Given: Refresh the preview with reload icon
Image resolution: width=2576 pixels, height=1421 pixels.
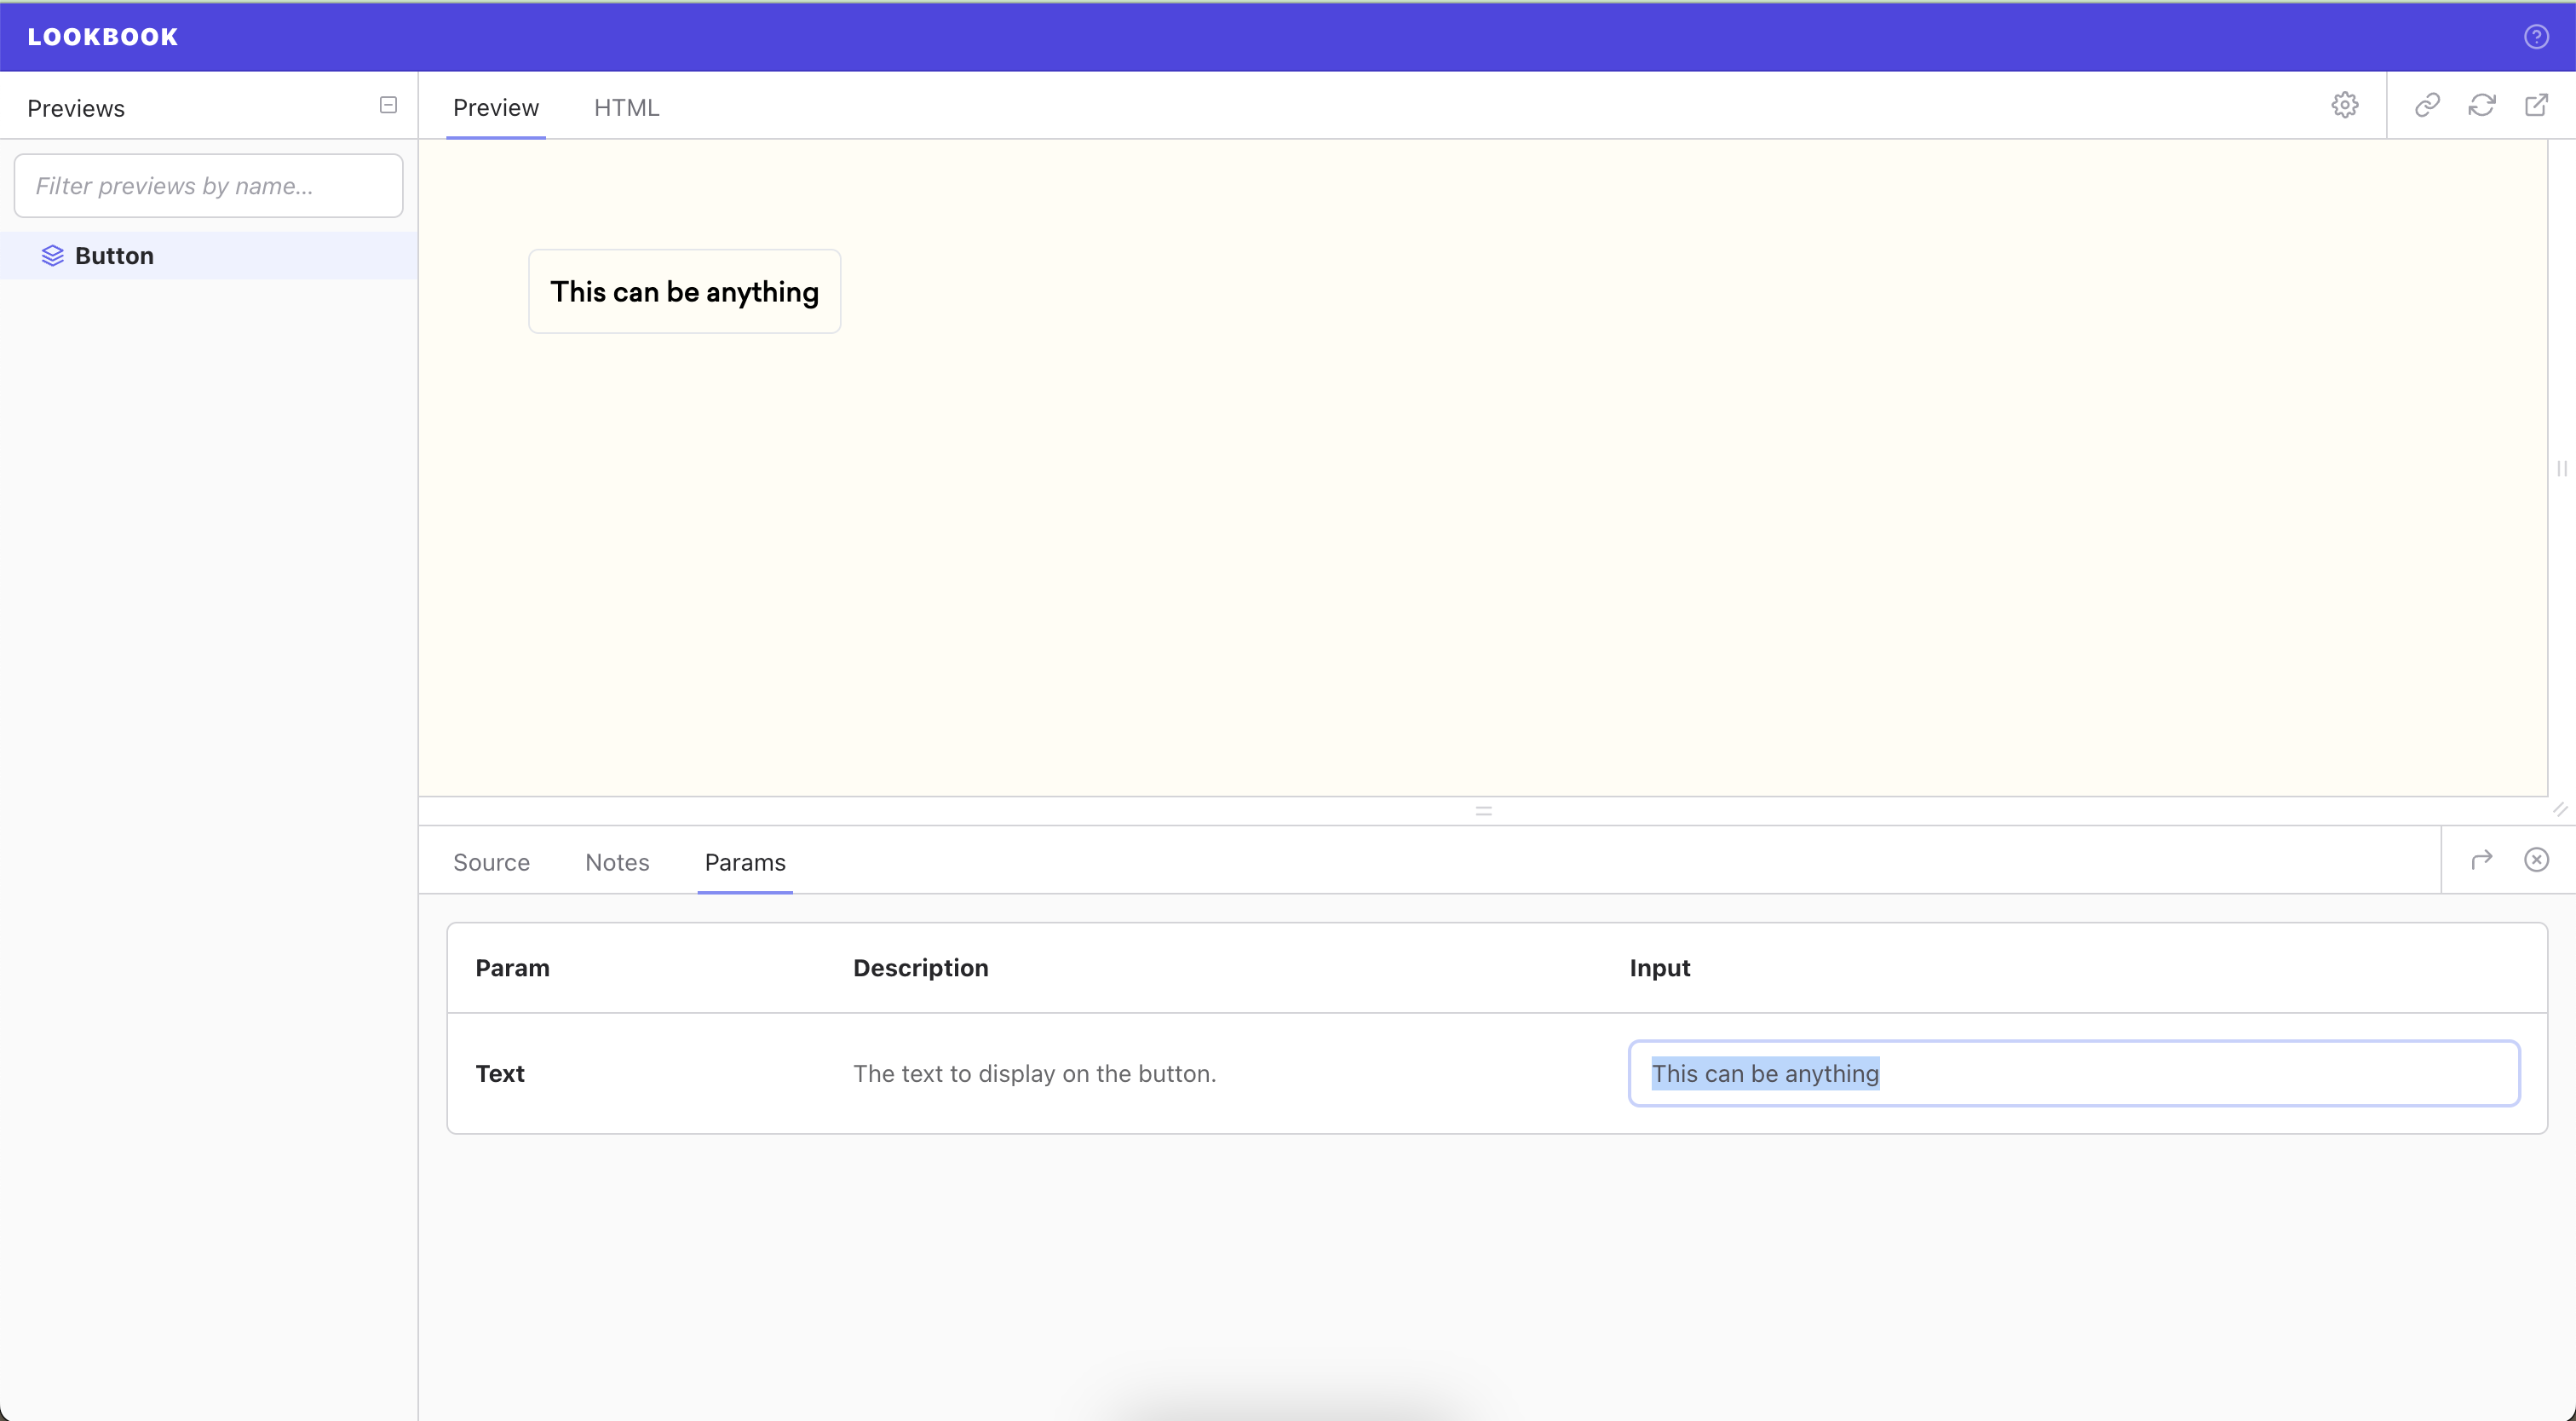Looking at the screenshot, I should 2481,105.
